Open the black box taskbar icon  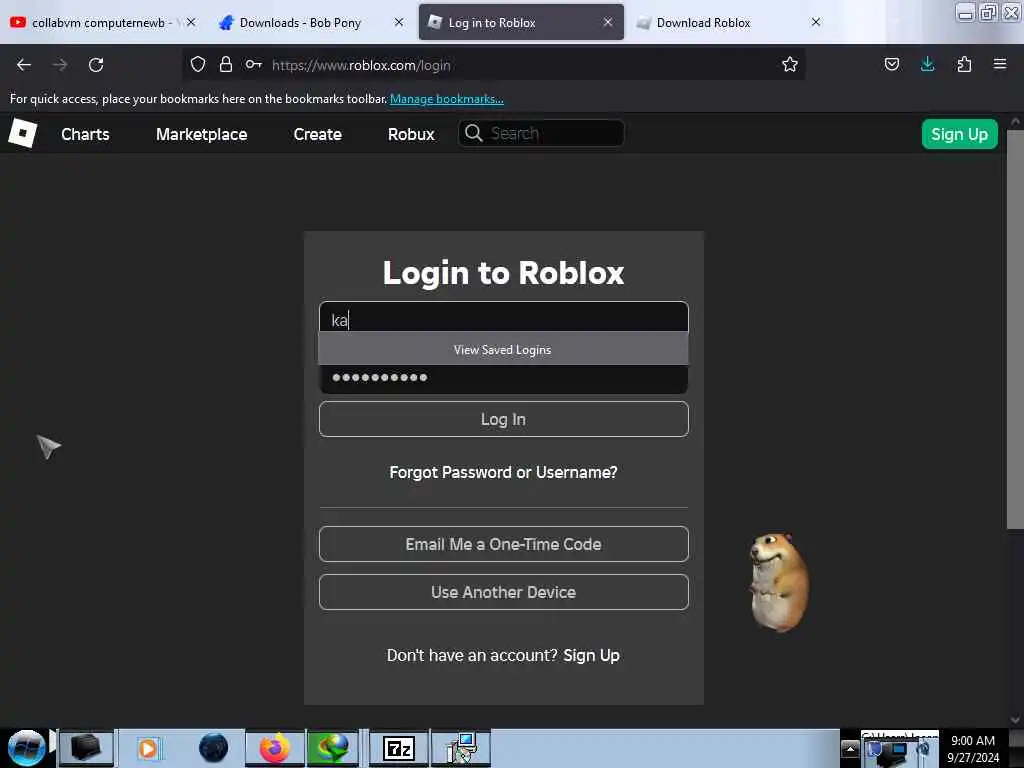click(86, 748)
